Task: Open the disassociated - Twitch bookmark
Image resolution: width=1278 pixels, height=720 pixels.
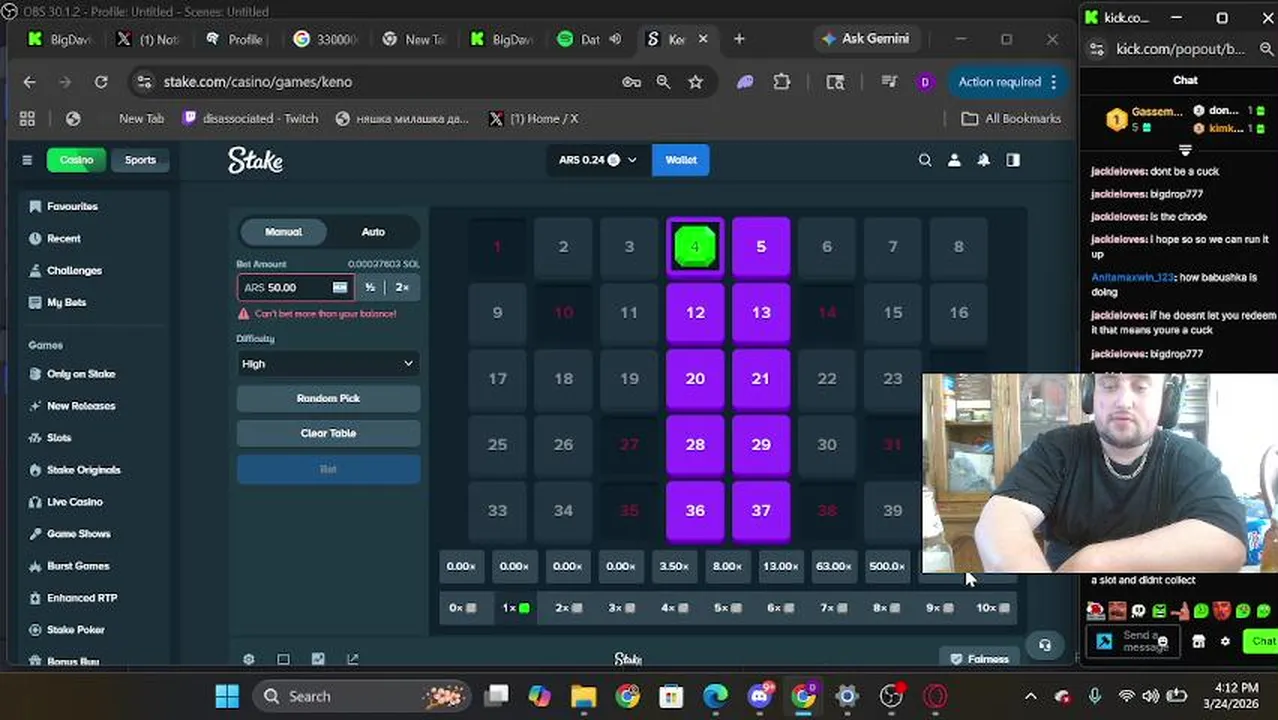Action: [251, 118]
